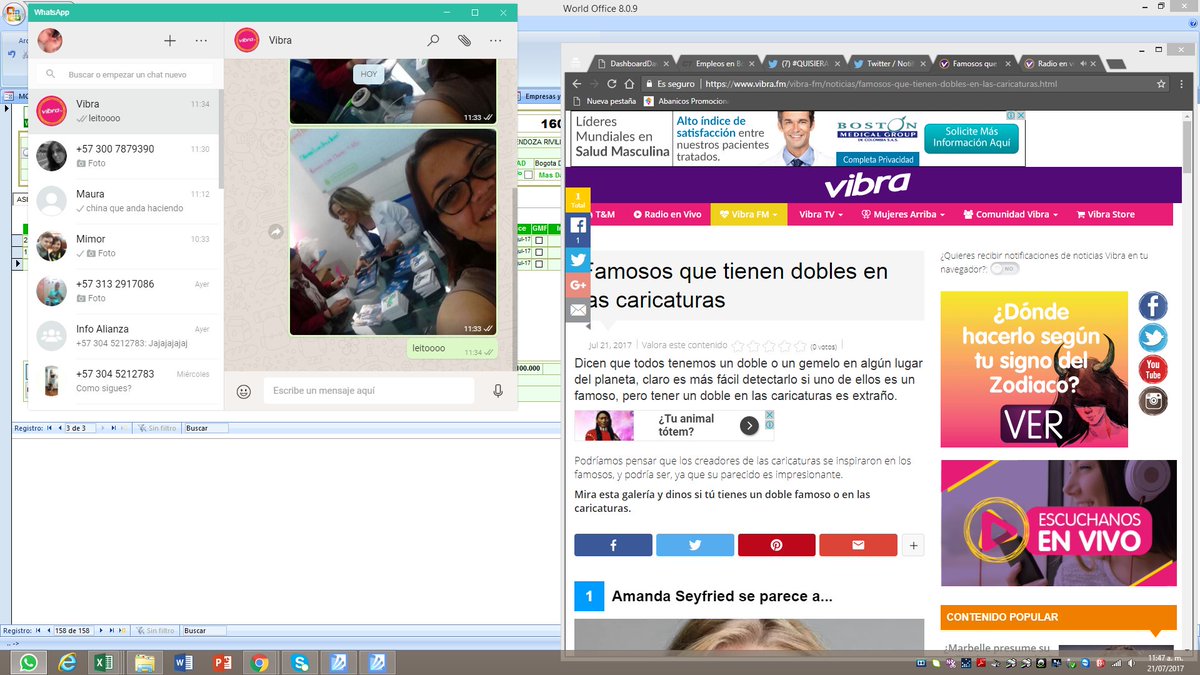
Task: Open the Vibra contact avatar in chat header
Action: point(246,41)
